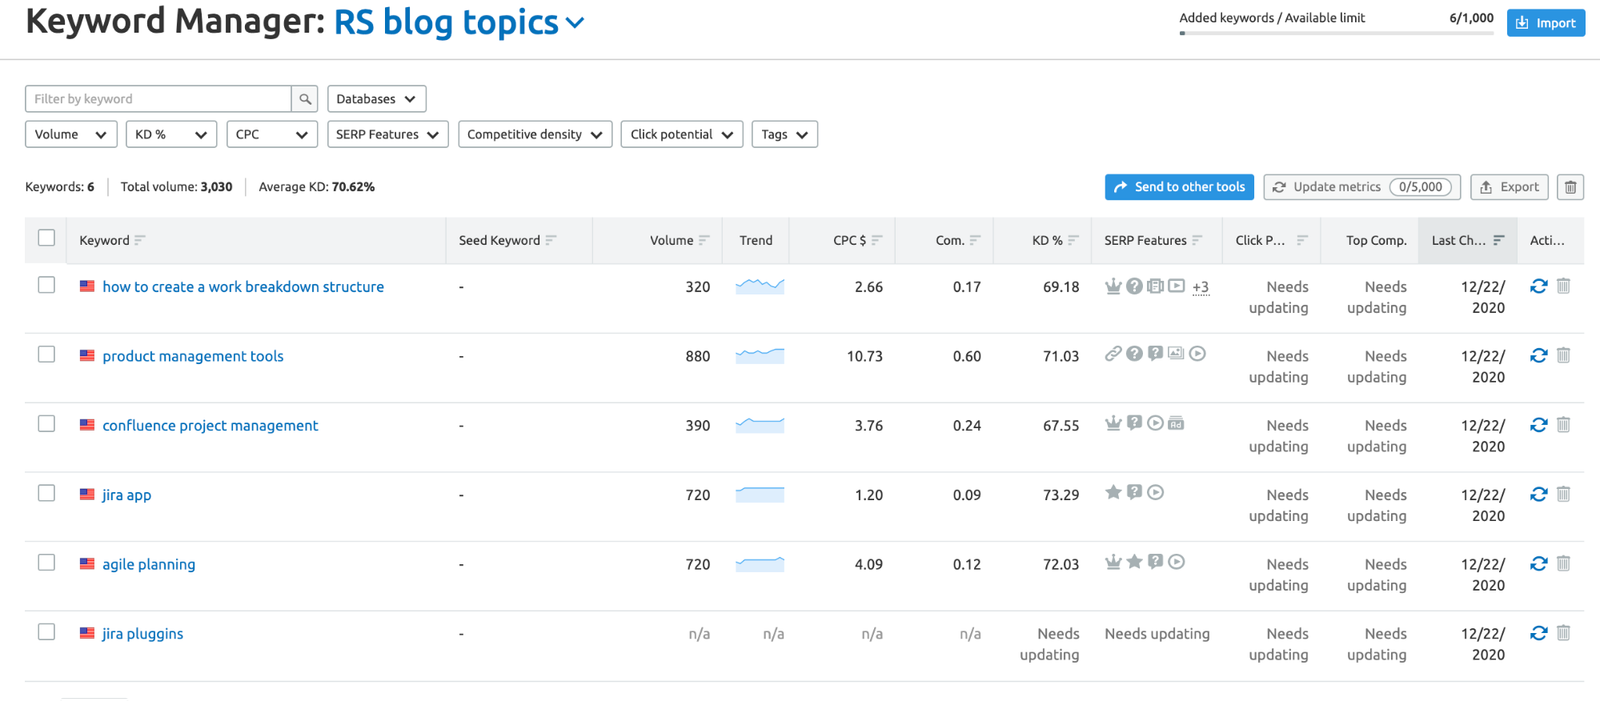Open 'how to create a work breakdown structure' link

pyautogui.click(x=243, y=287)
